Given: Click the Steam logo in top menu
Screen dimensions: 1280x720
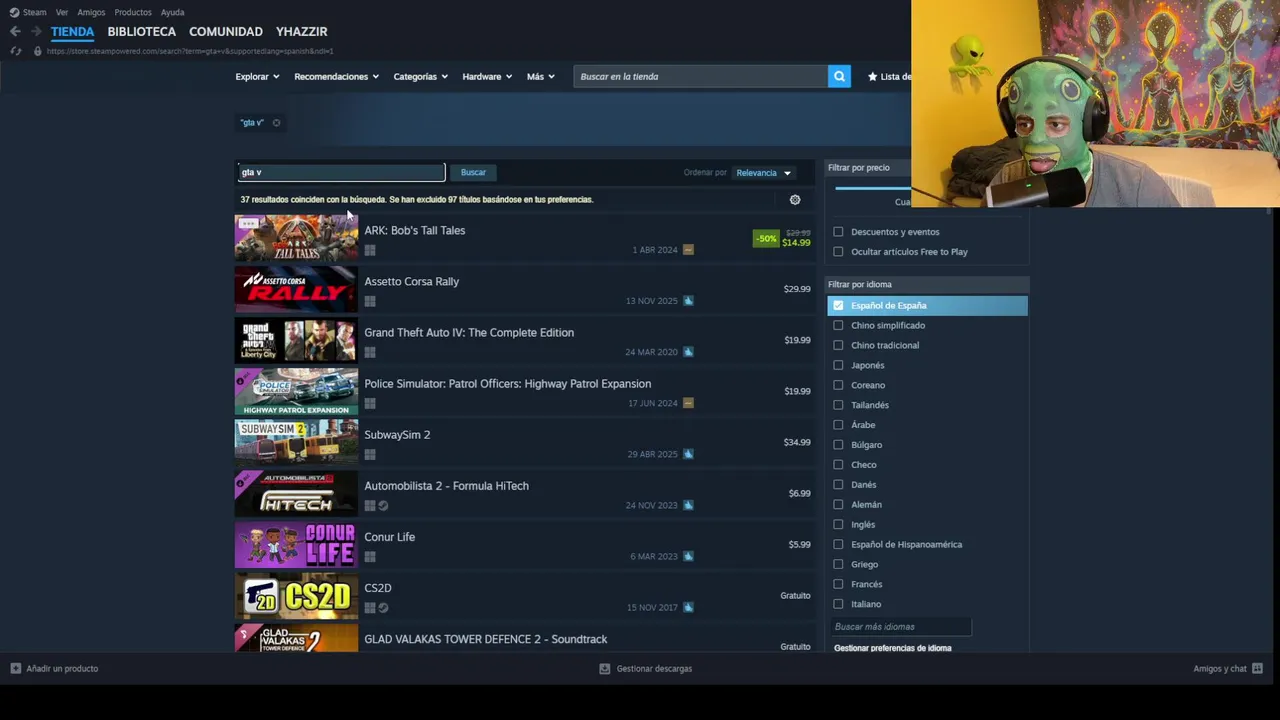Looking at the screenshot, I should pyautogui.click(x=14, y=12).
